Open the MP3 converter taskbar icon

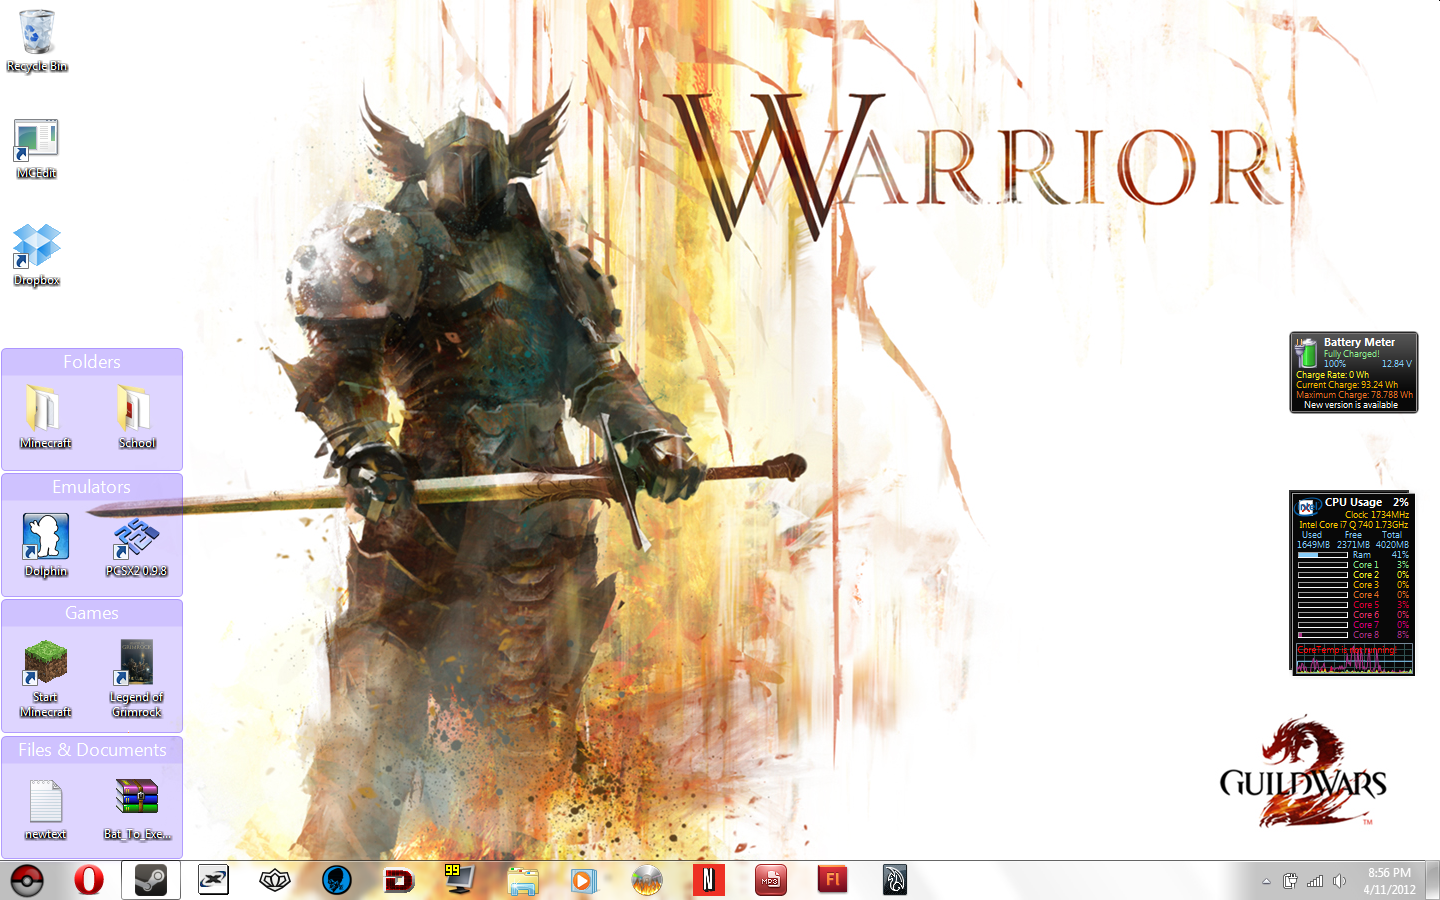coord(770,880)
